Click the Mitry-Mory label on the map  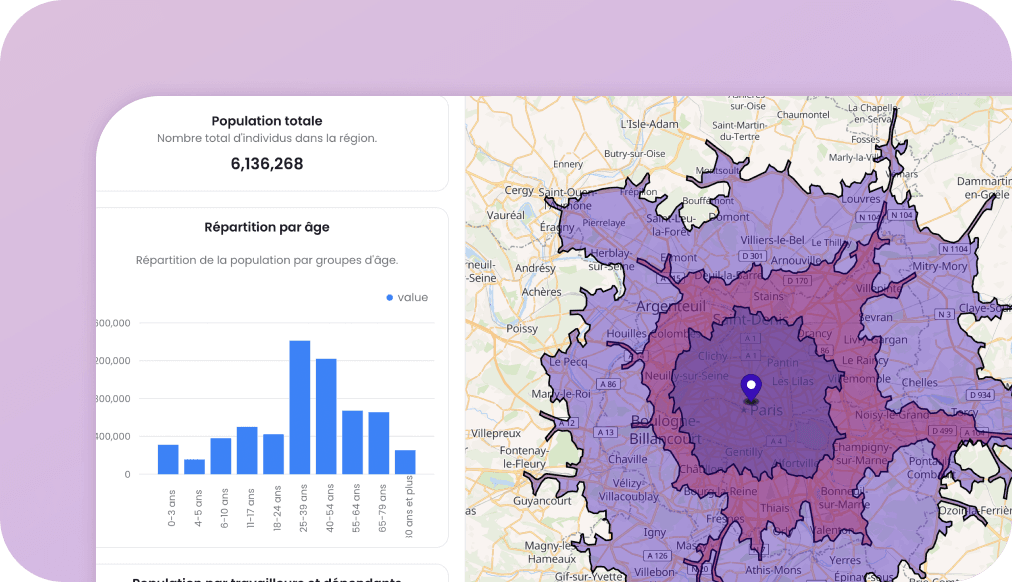tap(940, 266)
